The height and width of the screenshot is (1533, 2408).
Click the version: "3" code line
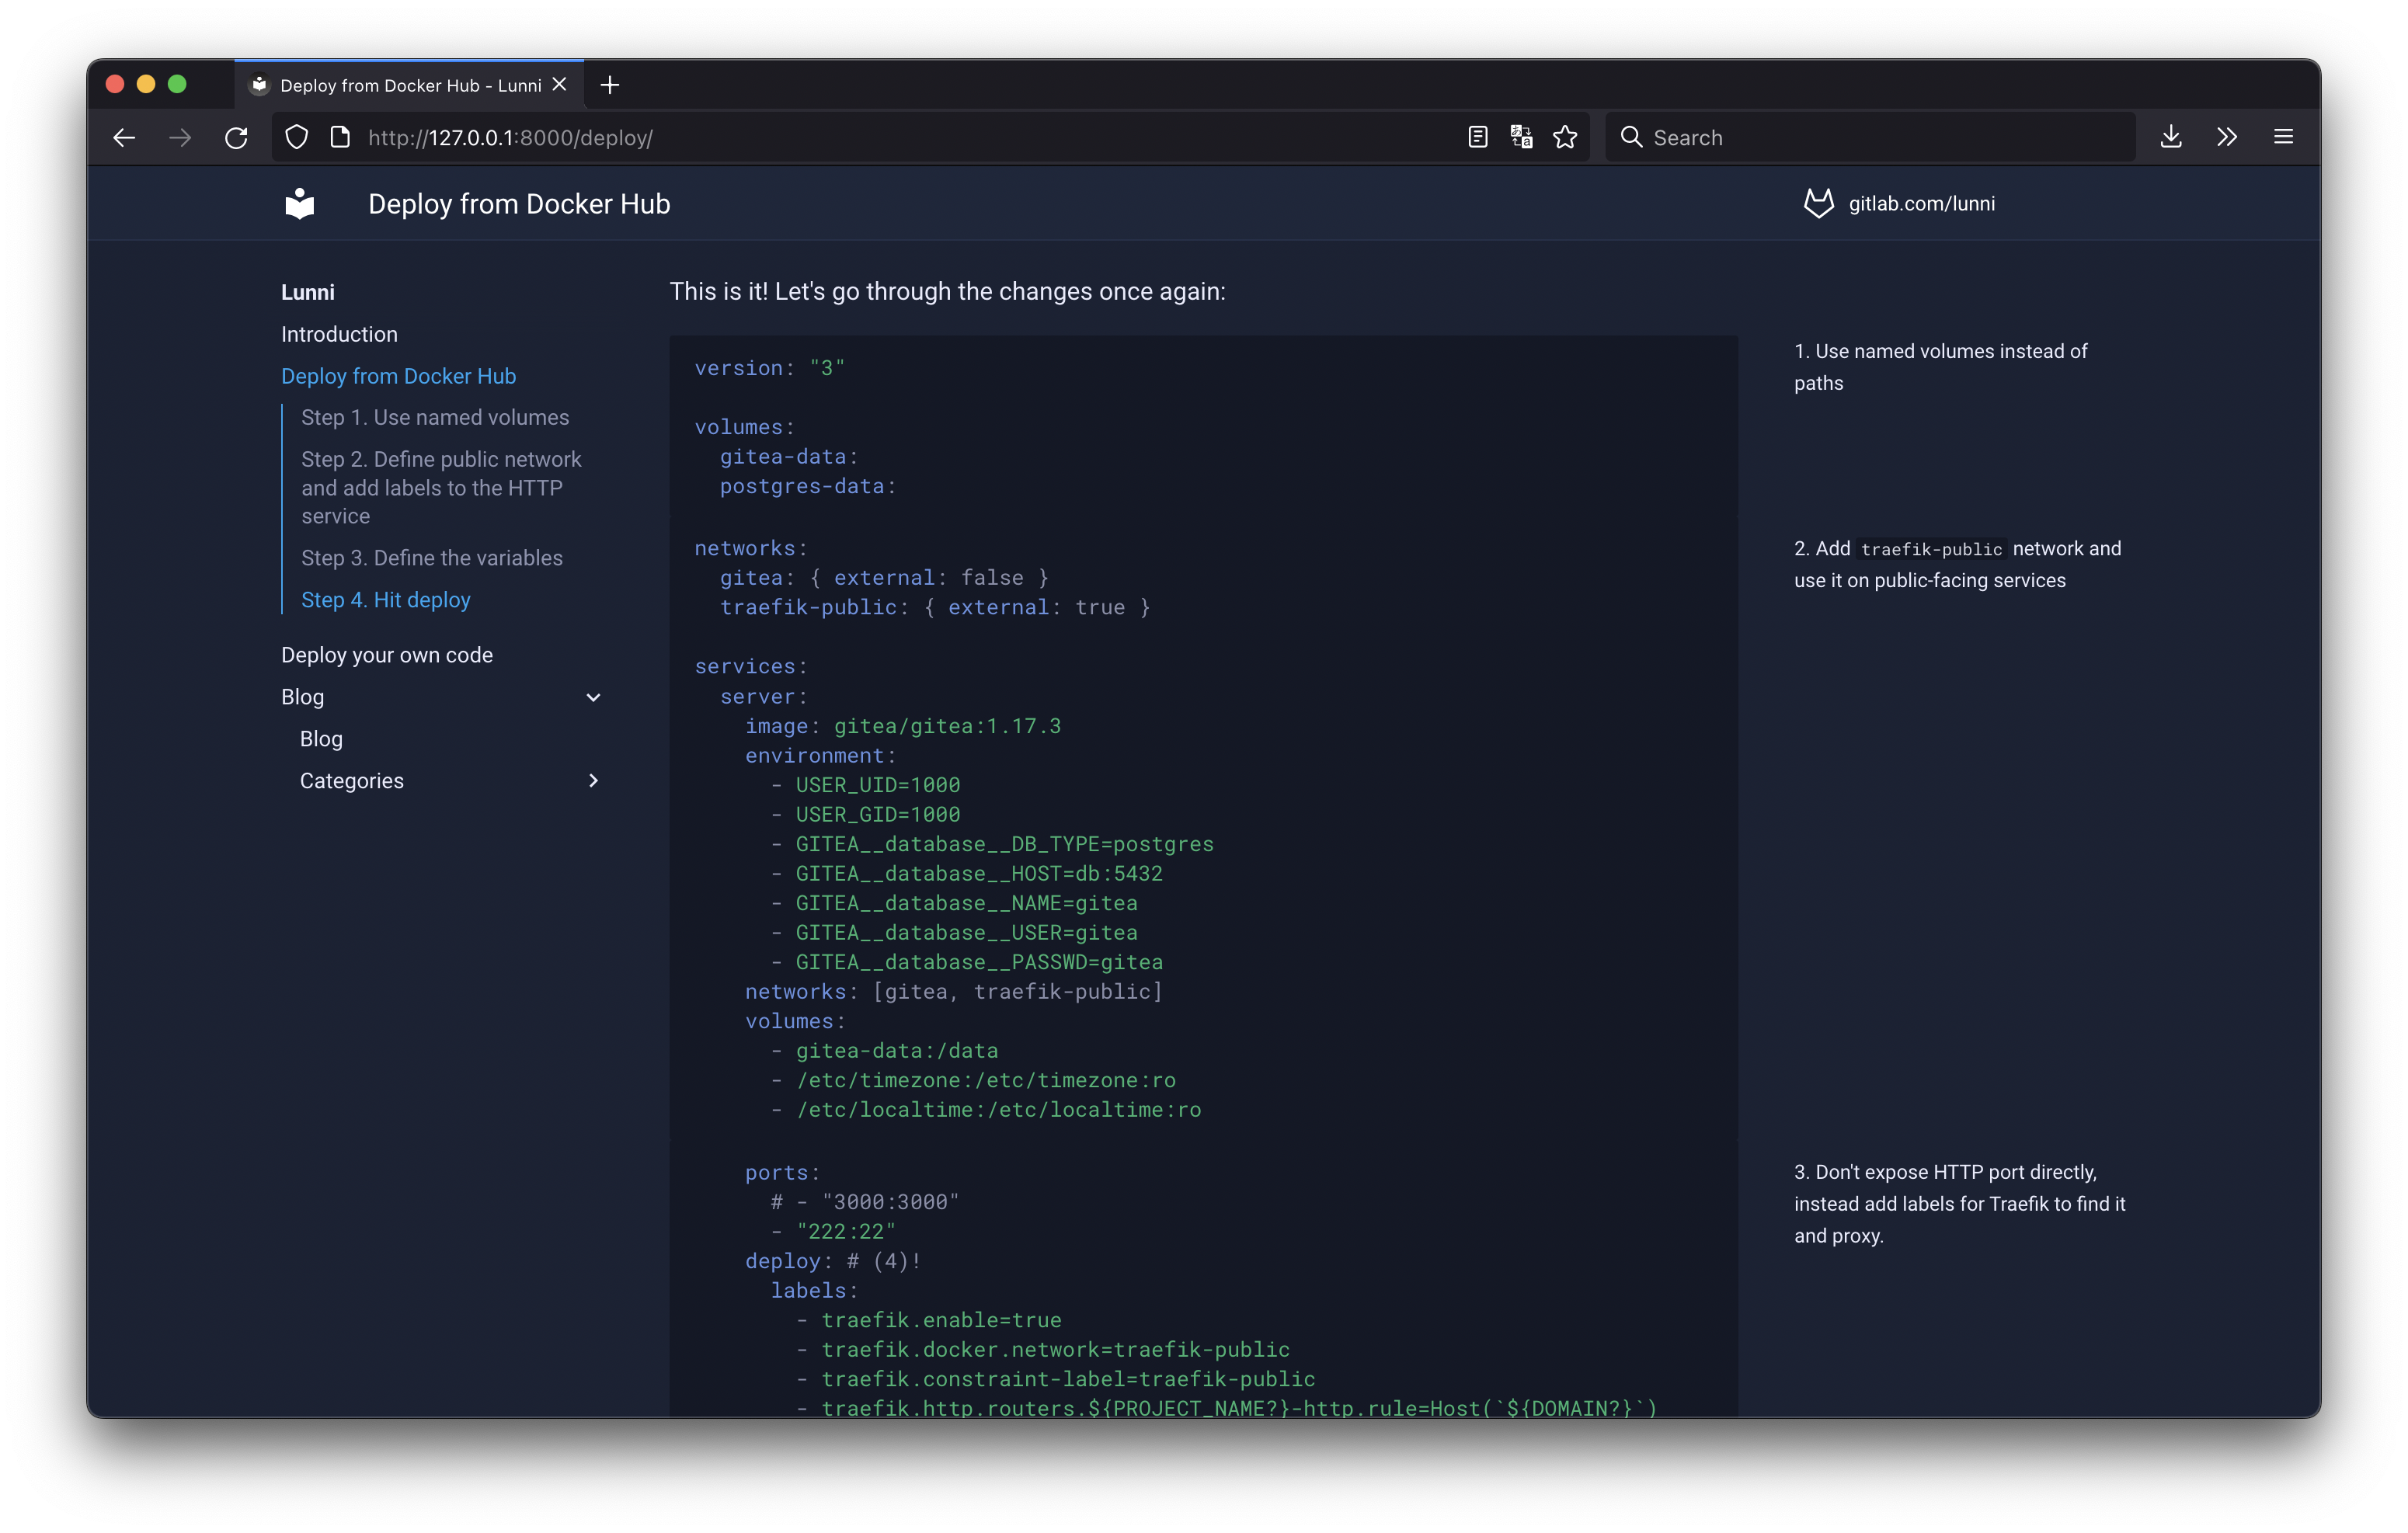[x=770, y=368]
